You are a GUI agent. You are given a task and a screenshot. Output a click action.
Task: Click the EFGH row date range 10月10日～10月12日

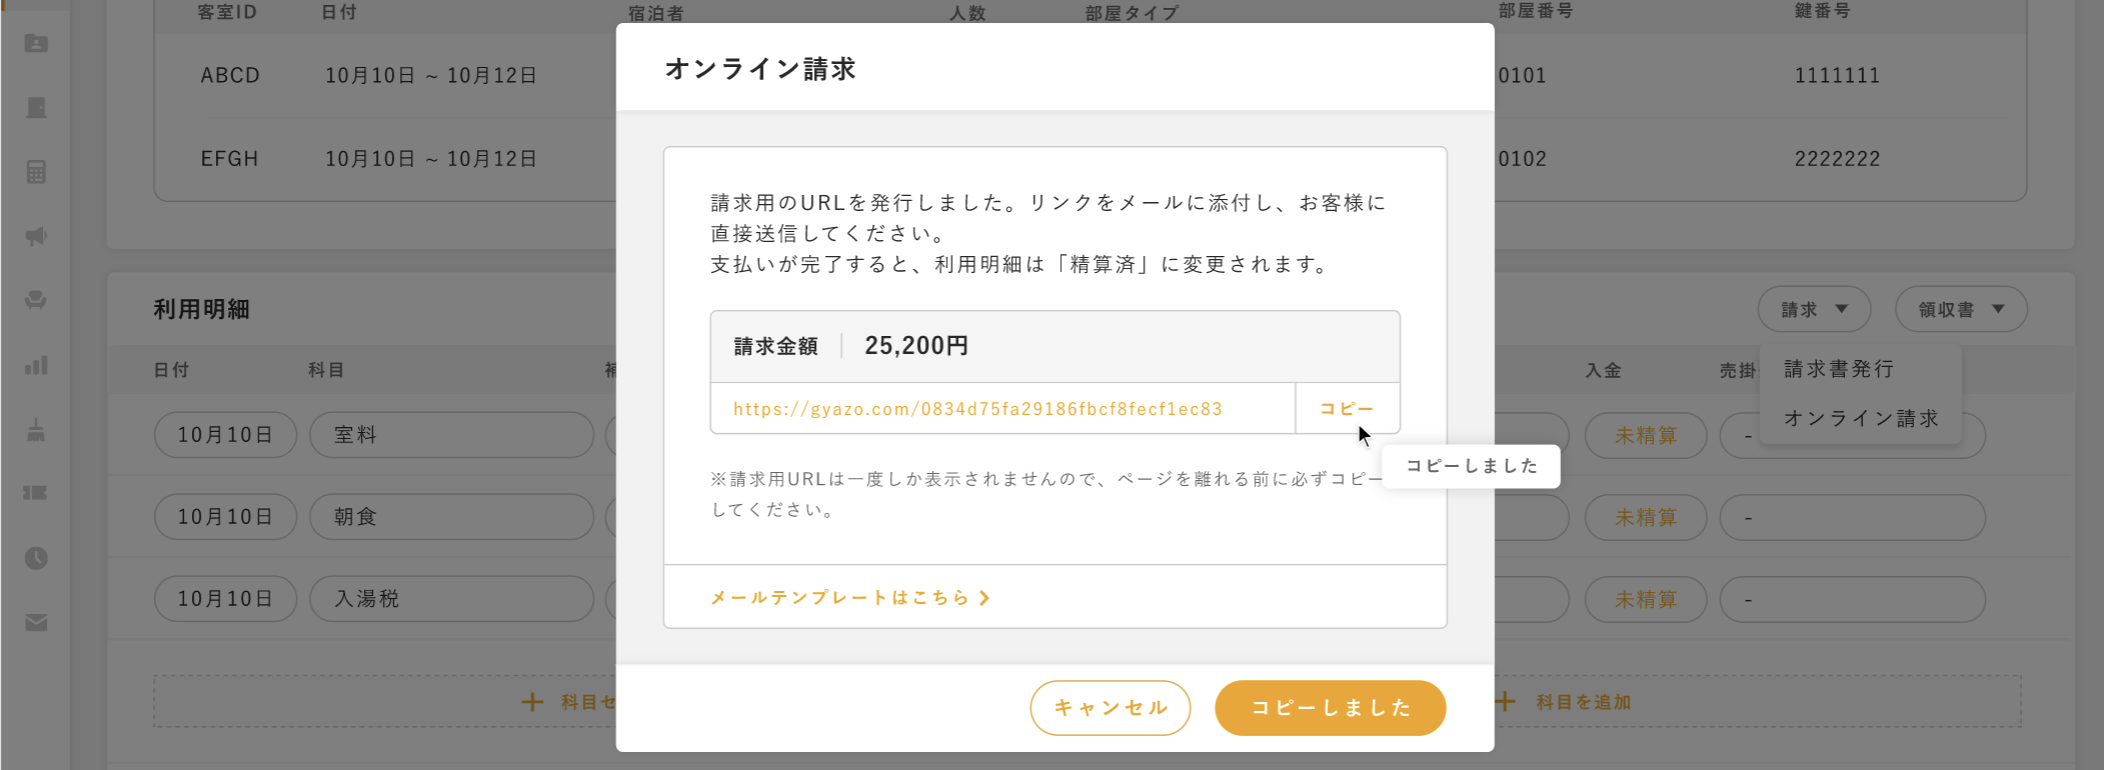(x=431, y=159)
